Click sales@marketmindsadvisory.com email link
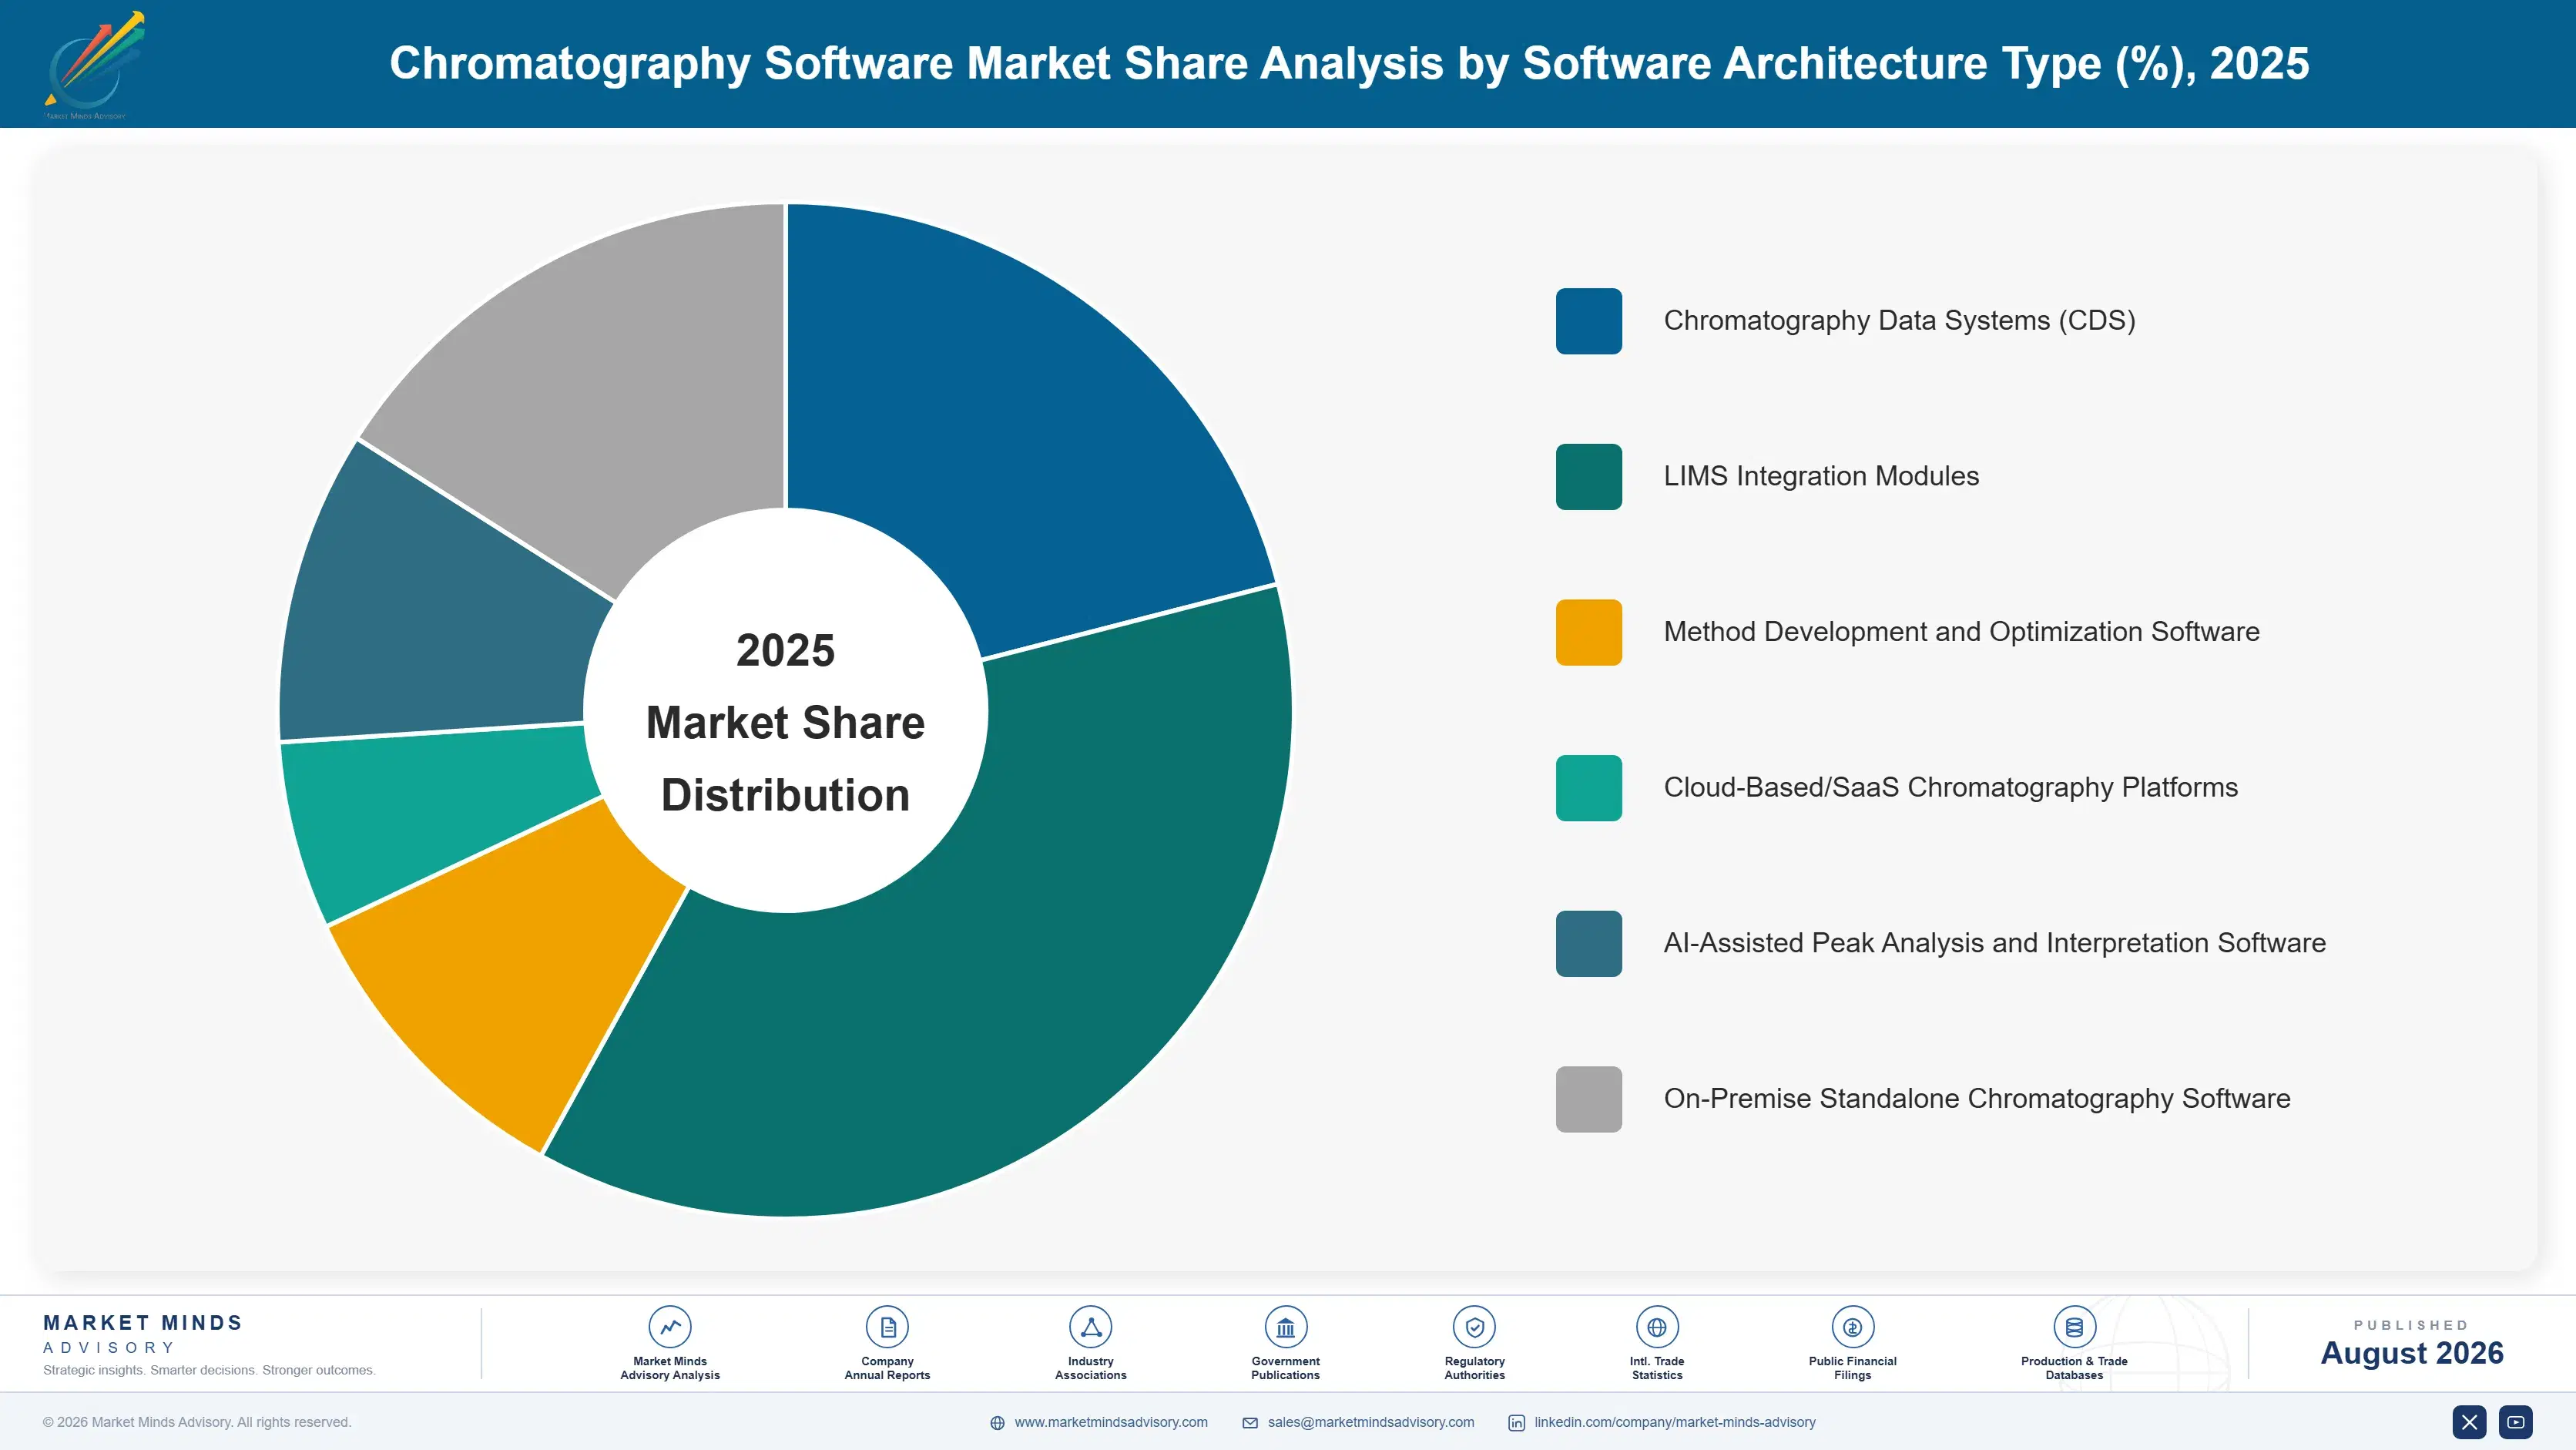Viewport: 2576px width, 1450px height. coord(1371,1422)
